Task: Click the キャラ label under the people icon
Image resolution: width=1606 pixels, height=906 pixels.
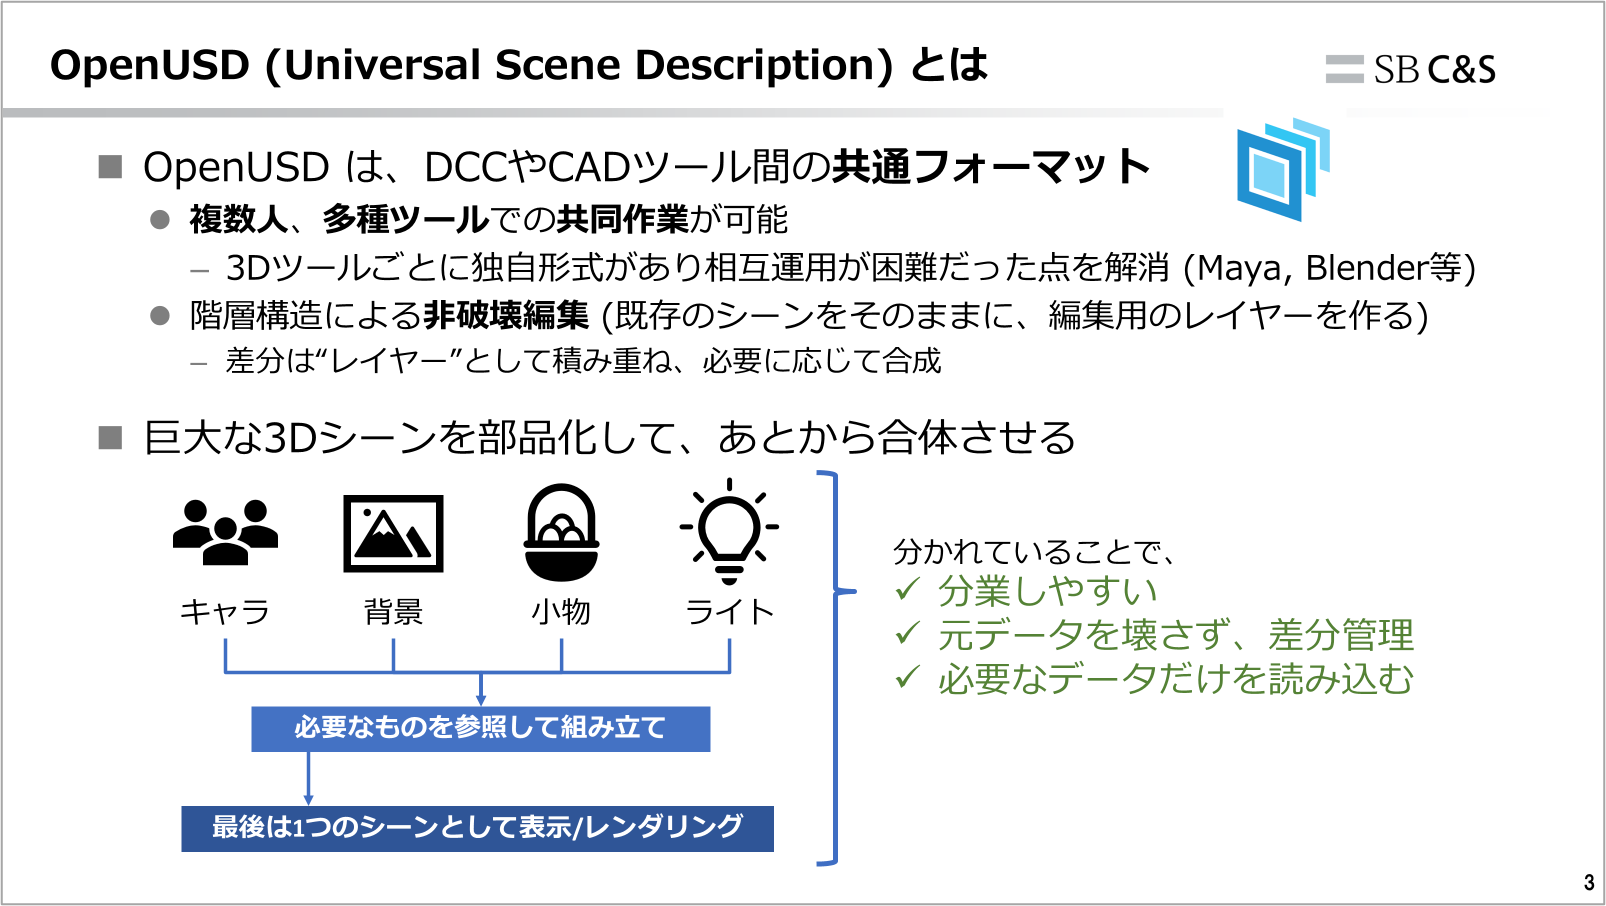Action: [x=225, y=611]
